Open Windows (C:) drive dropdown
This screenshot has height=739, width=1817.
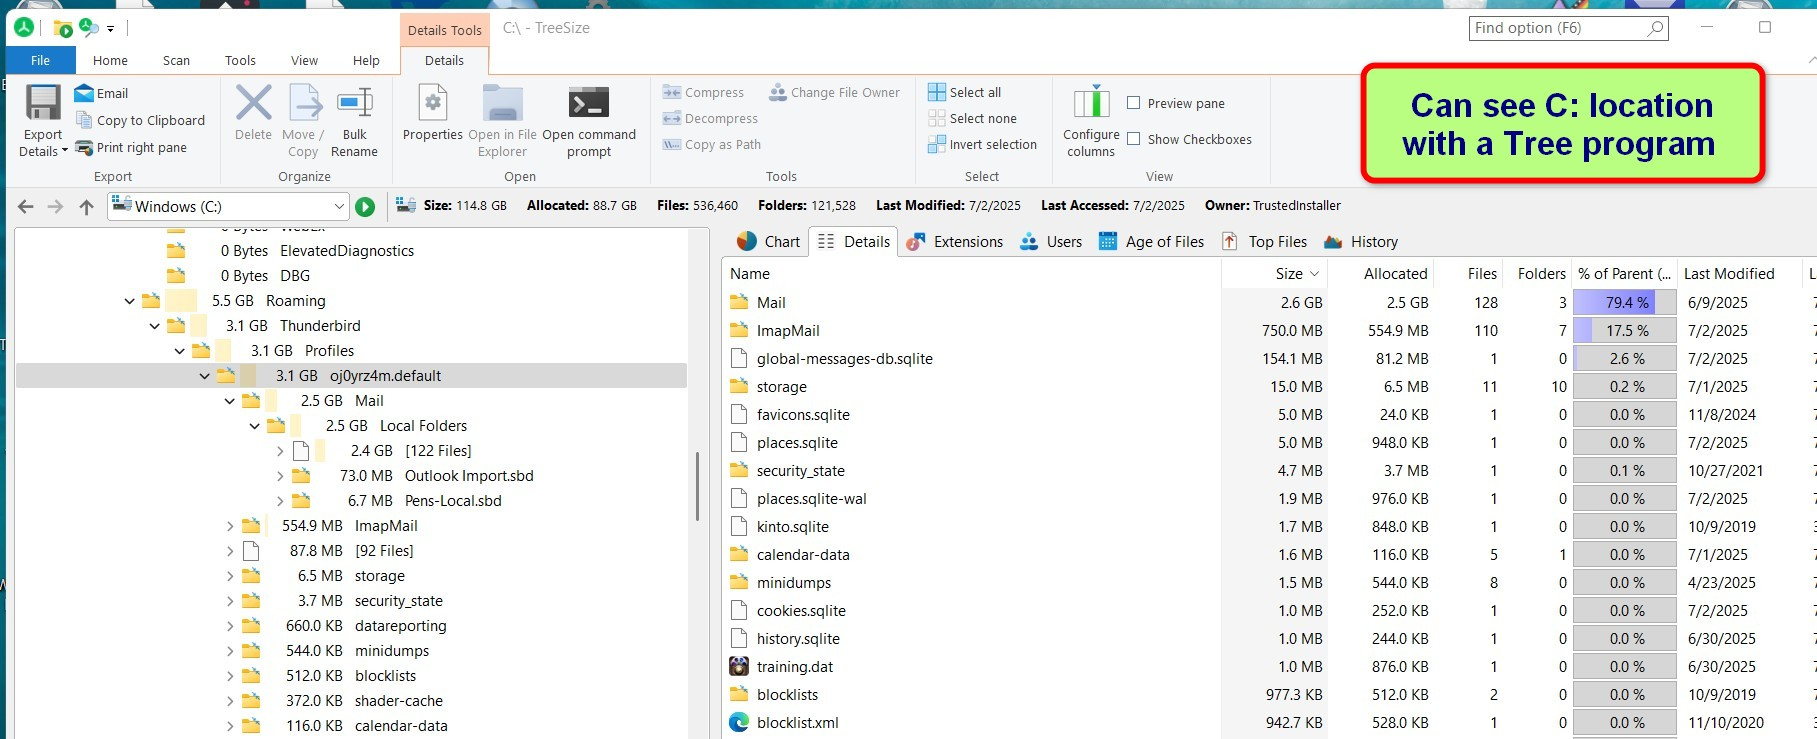tap(339, 207)
